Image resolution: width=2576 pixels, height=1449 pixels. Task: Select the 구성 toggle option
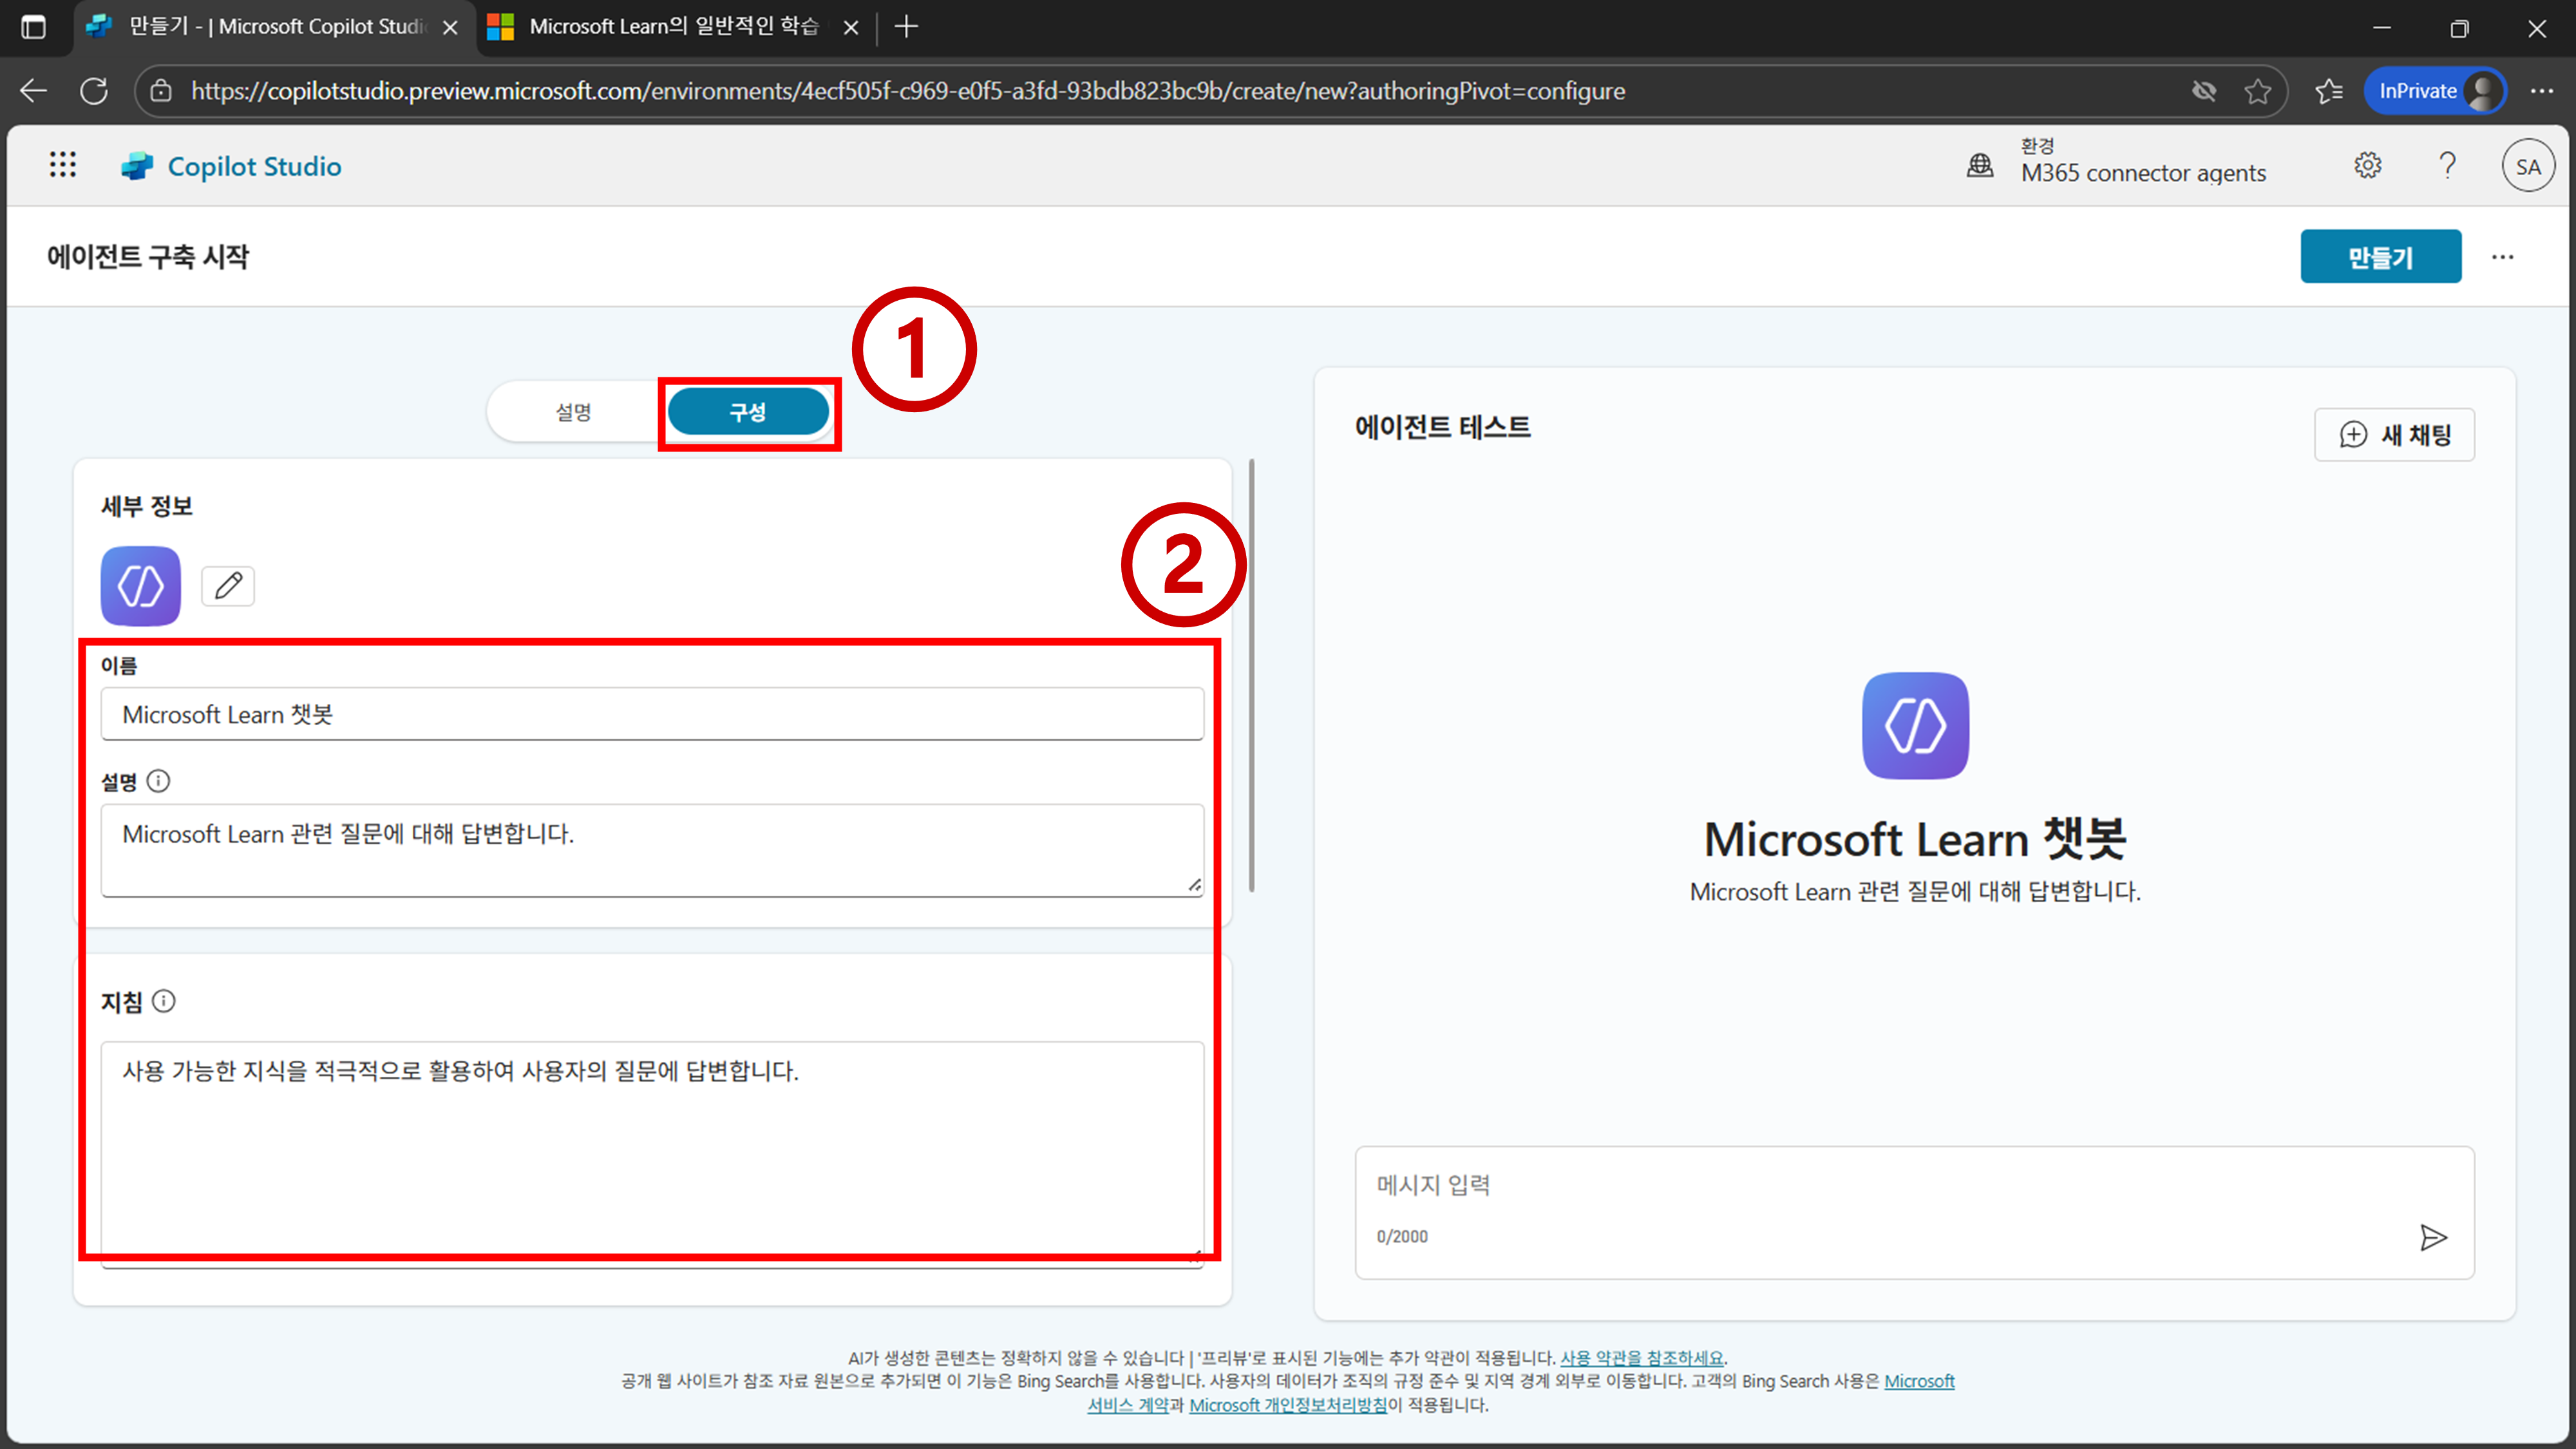tap(748, 412)
